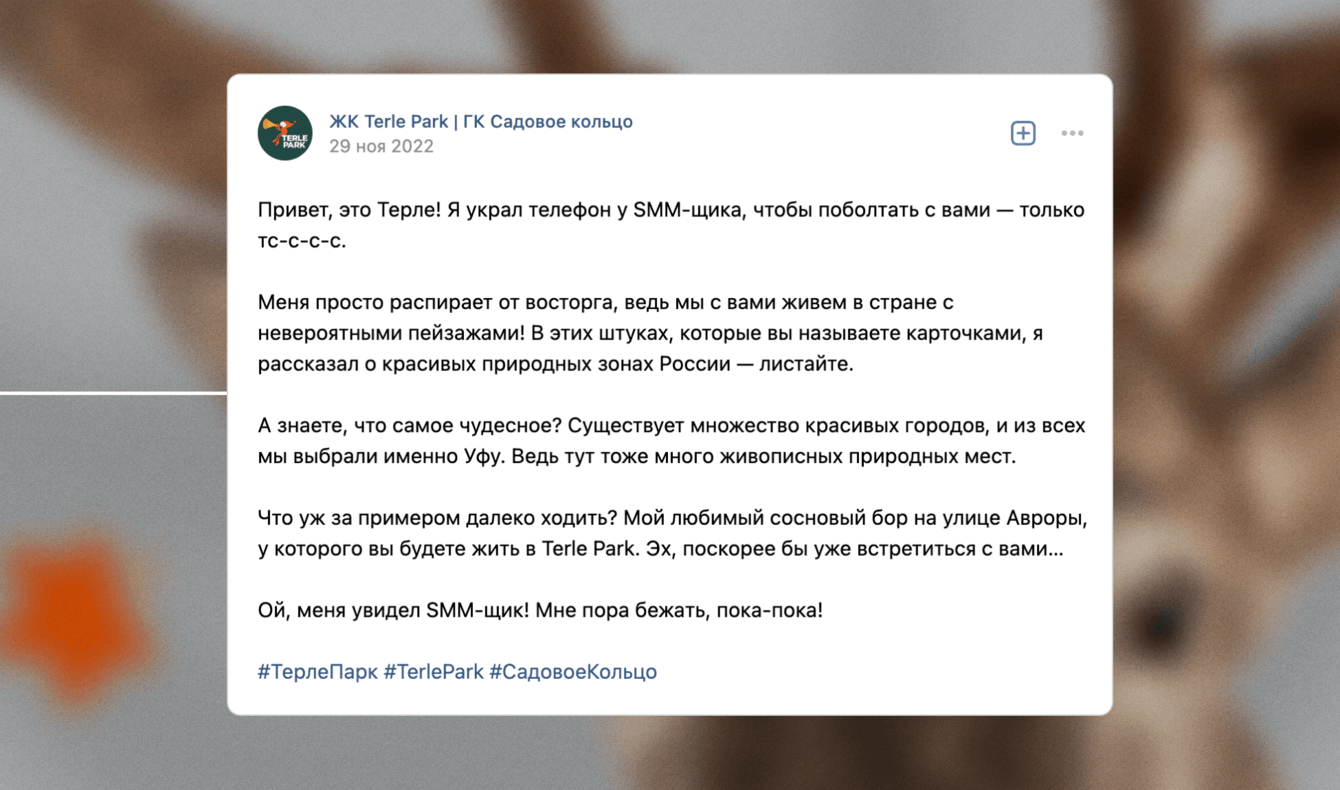Open the #TerlePark hashtag
This screenshot has width=1340, height=790.
coord(433,671)
